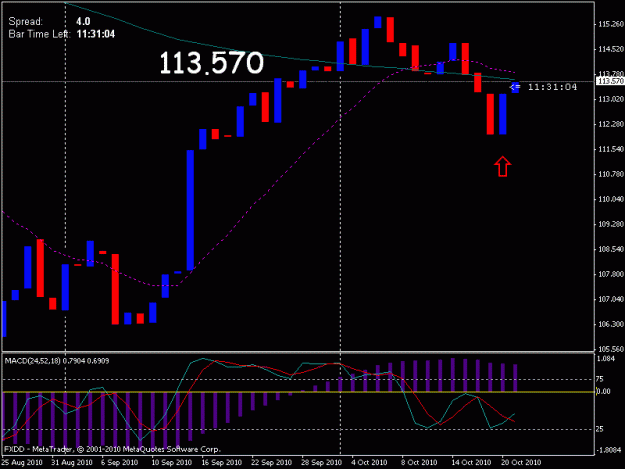
Task: Click the 75 level label on the MACD scale
Action: coord(600,379)
